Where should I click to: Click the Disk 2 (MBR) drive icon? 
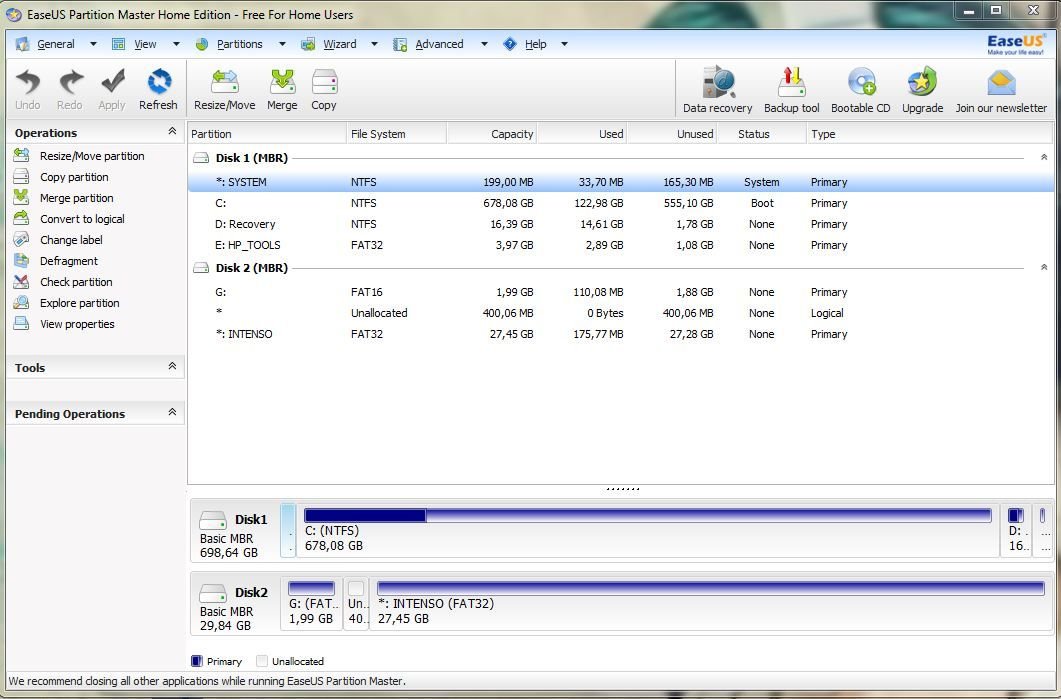pos(201,268)
